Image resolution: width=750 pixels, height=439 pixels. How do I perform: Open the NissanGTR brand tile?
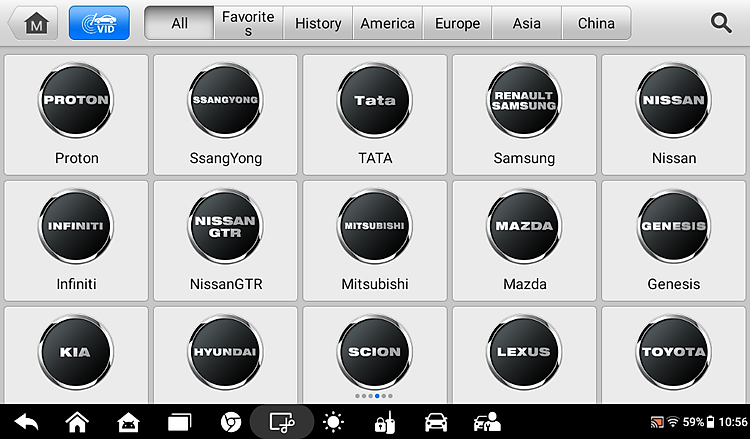[225, 241]
